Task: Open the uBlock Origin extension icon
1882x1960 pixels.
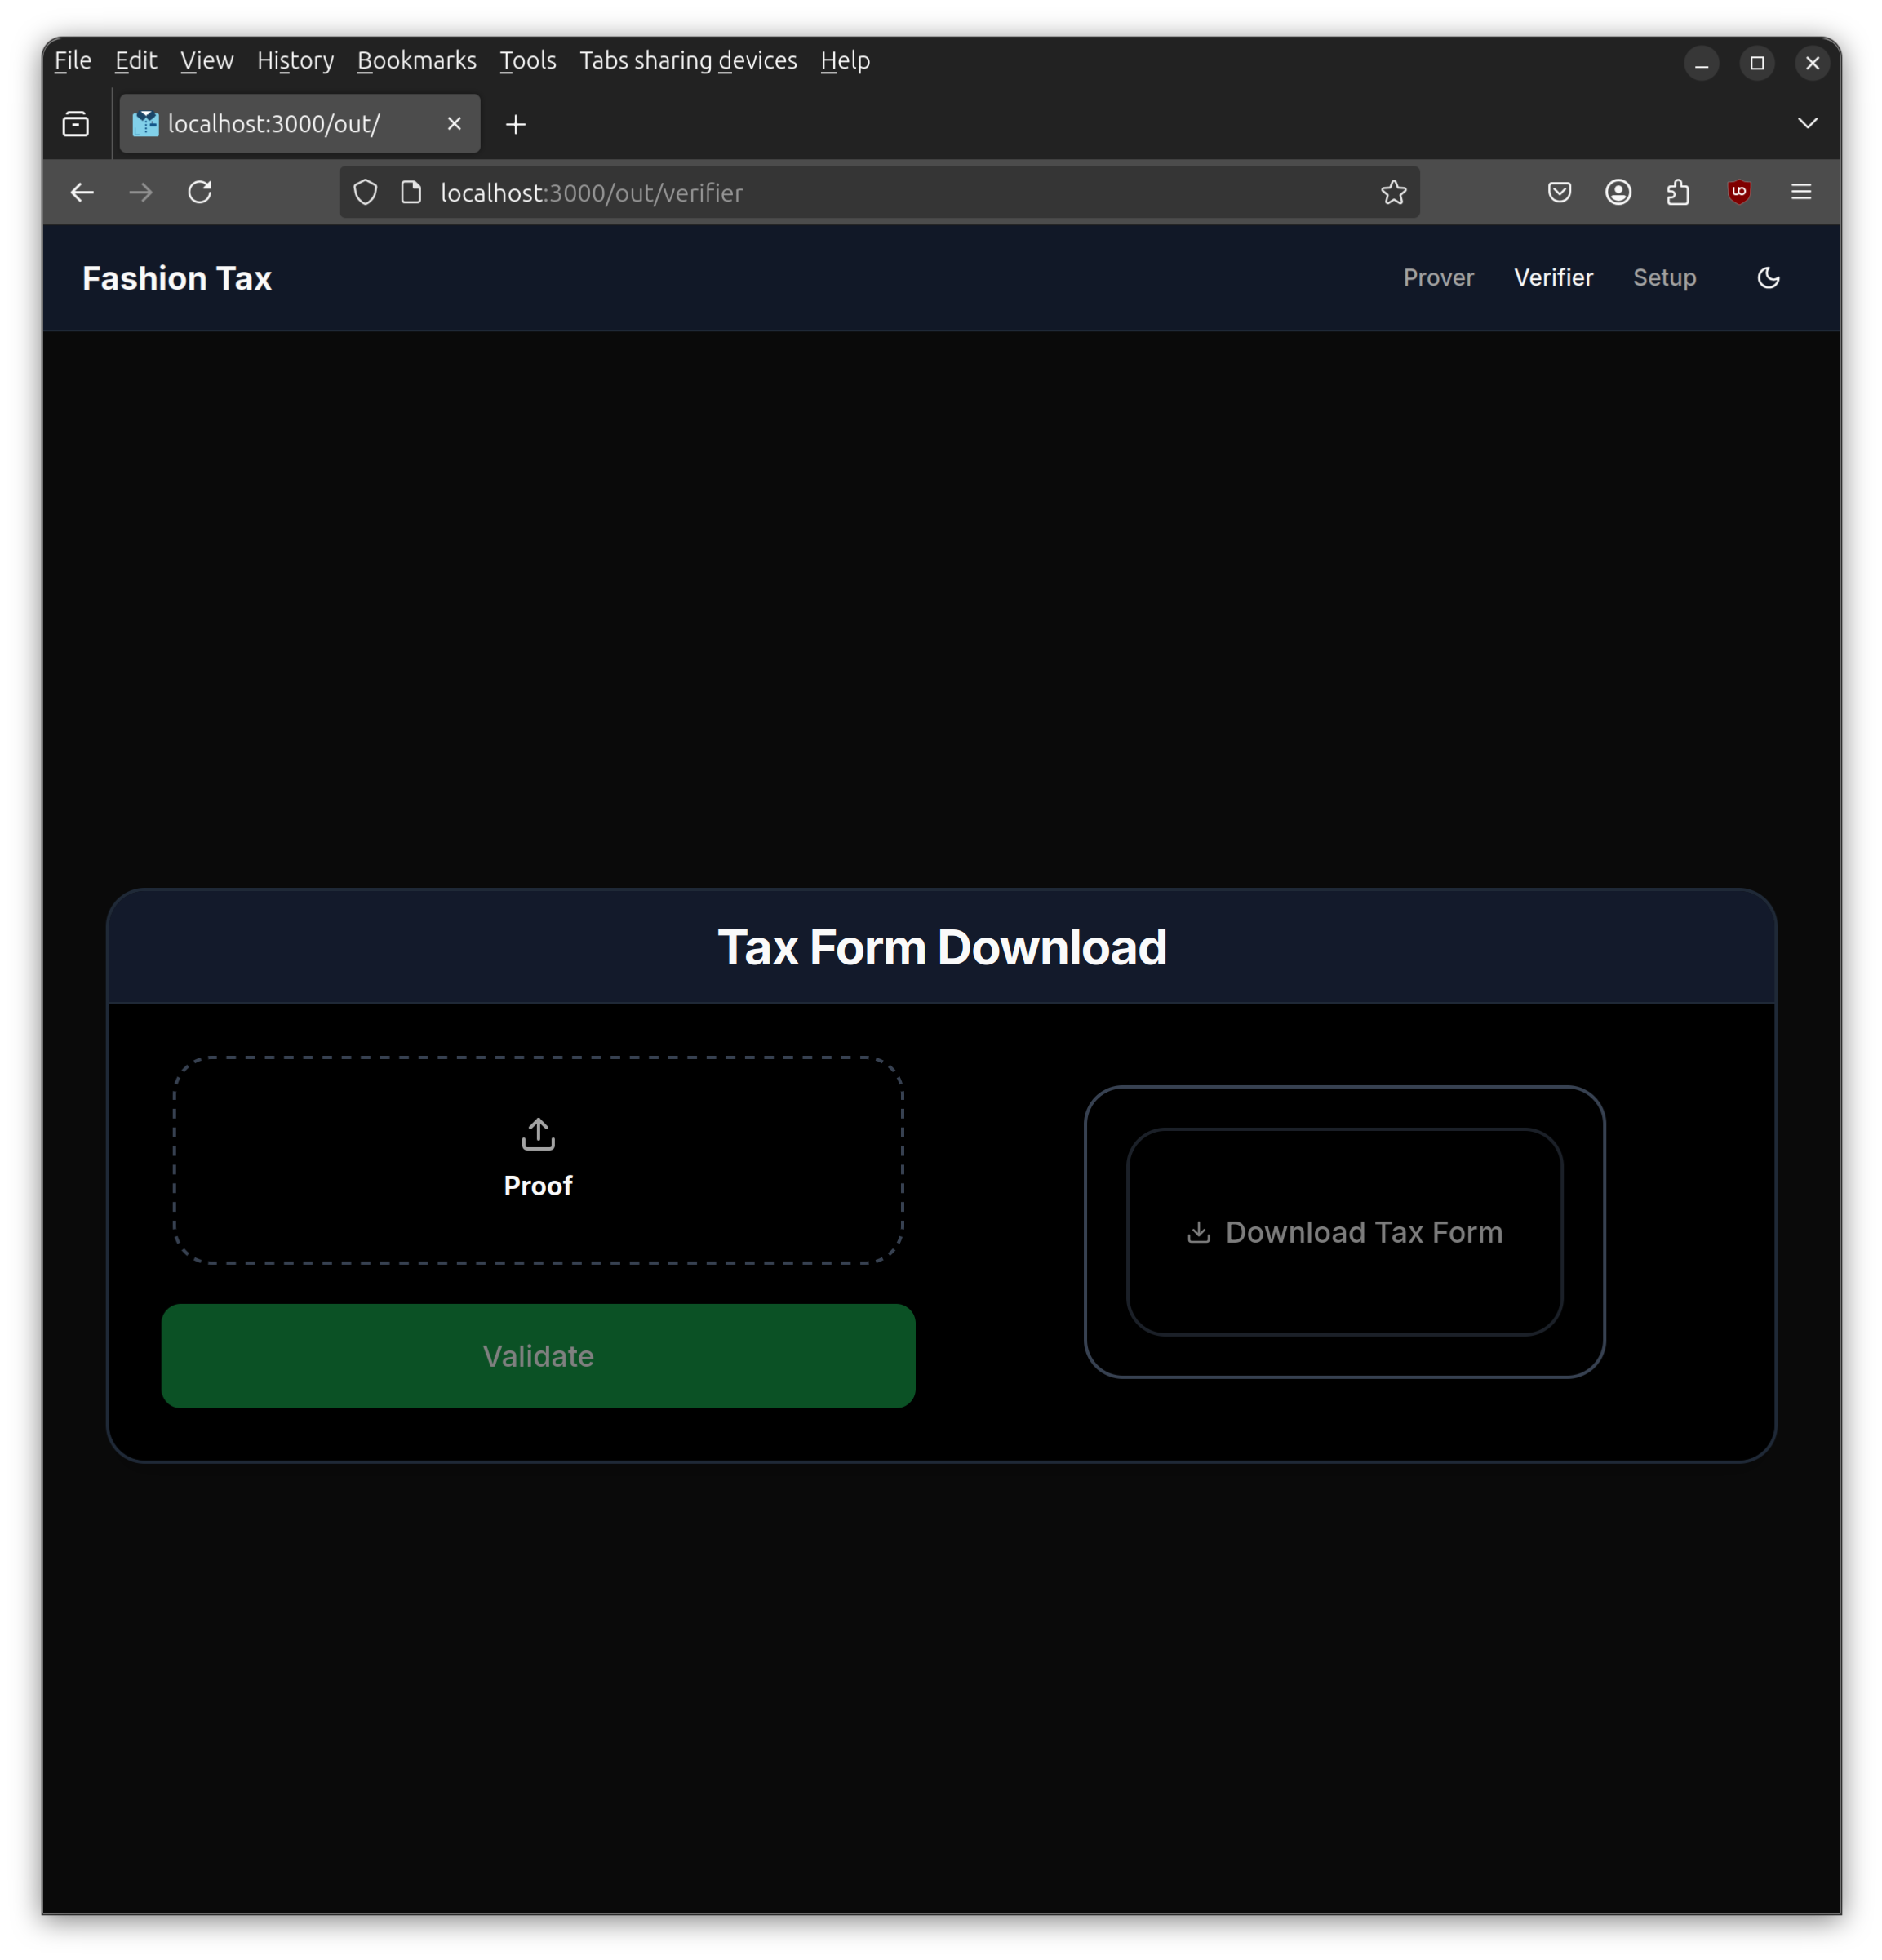Action: [1739, 192]
